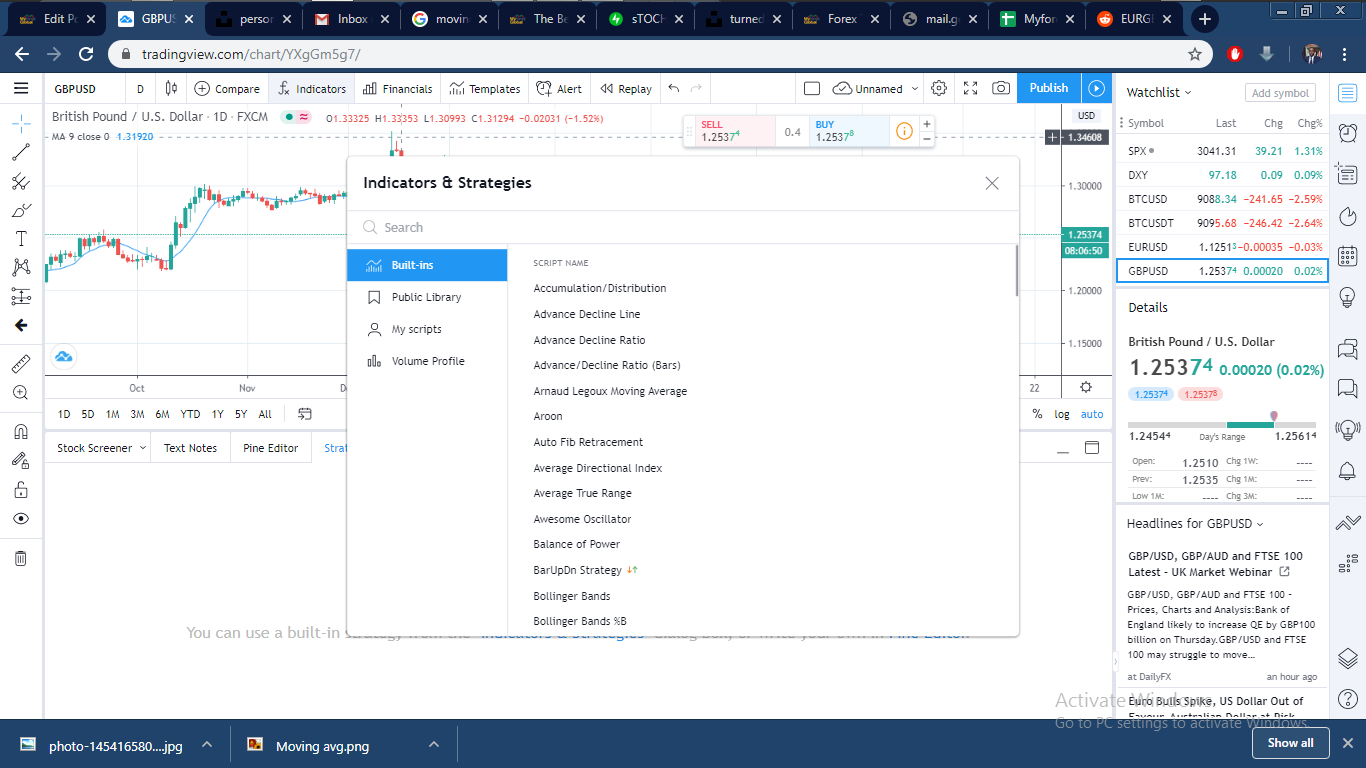Select the Text tool in left toolbar
The image size is (1366, 768).
[x=20, y=239]
